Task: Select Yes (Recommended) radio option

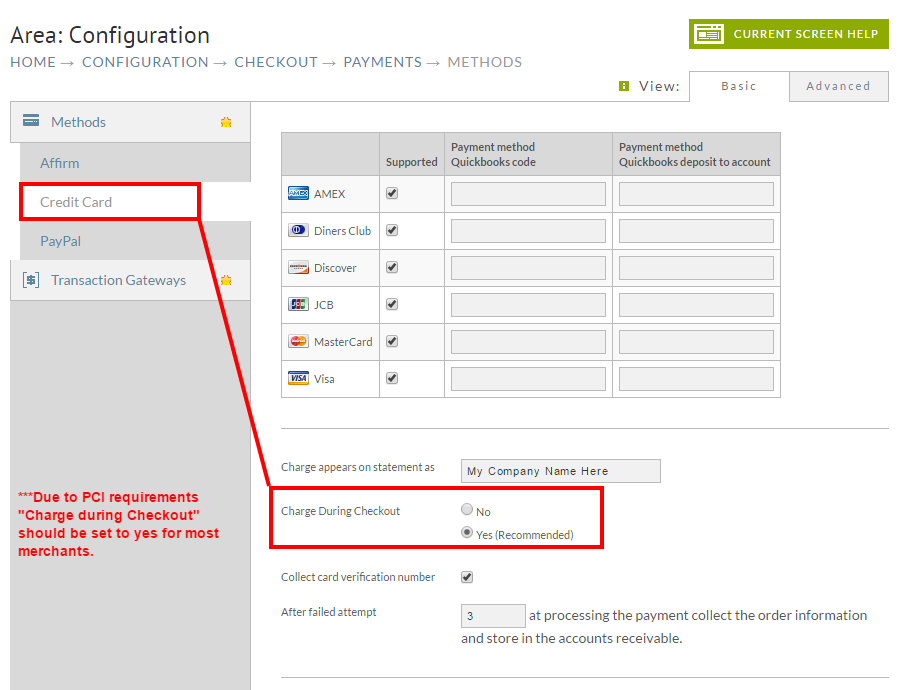Action: tap(467, 532)
